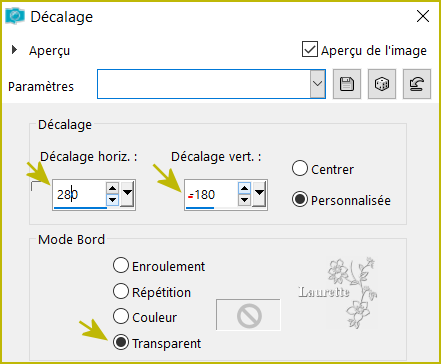The height and width of the screenshot is (364, 441).
Task: Click the Décalage vert. value field
Action: (211, 195)
